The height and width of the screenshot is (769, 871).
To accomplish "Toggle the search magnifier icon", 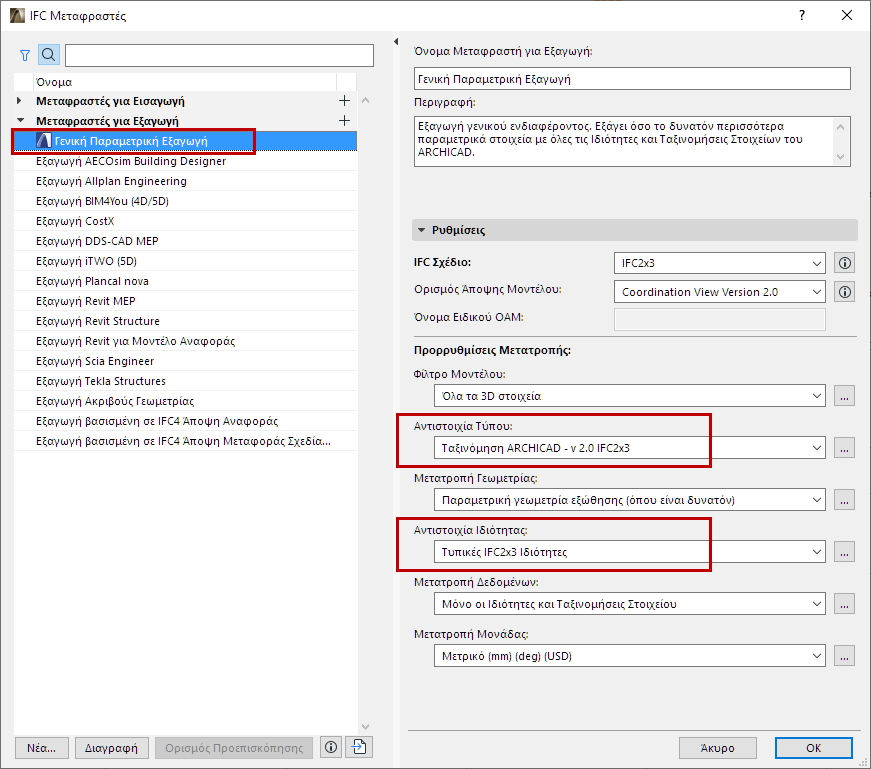I will pos(48,55).
